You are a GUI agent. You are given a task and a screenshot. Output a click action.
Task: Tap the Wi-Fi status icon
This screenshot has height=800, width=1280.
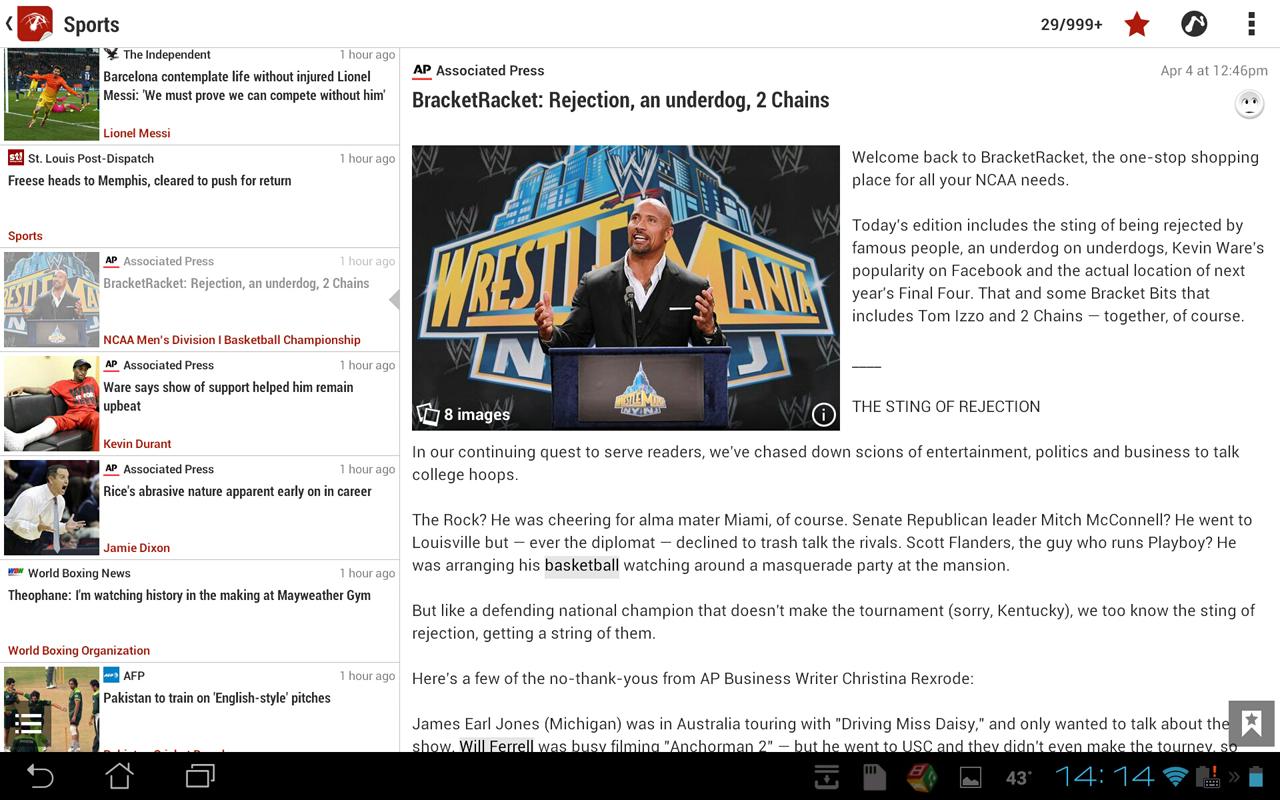(x=1176, y=776)
